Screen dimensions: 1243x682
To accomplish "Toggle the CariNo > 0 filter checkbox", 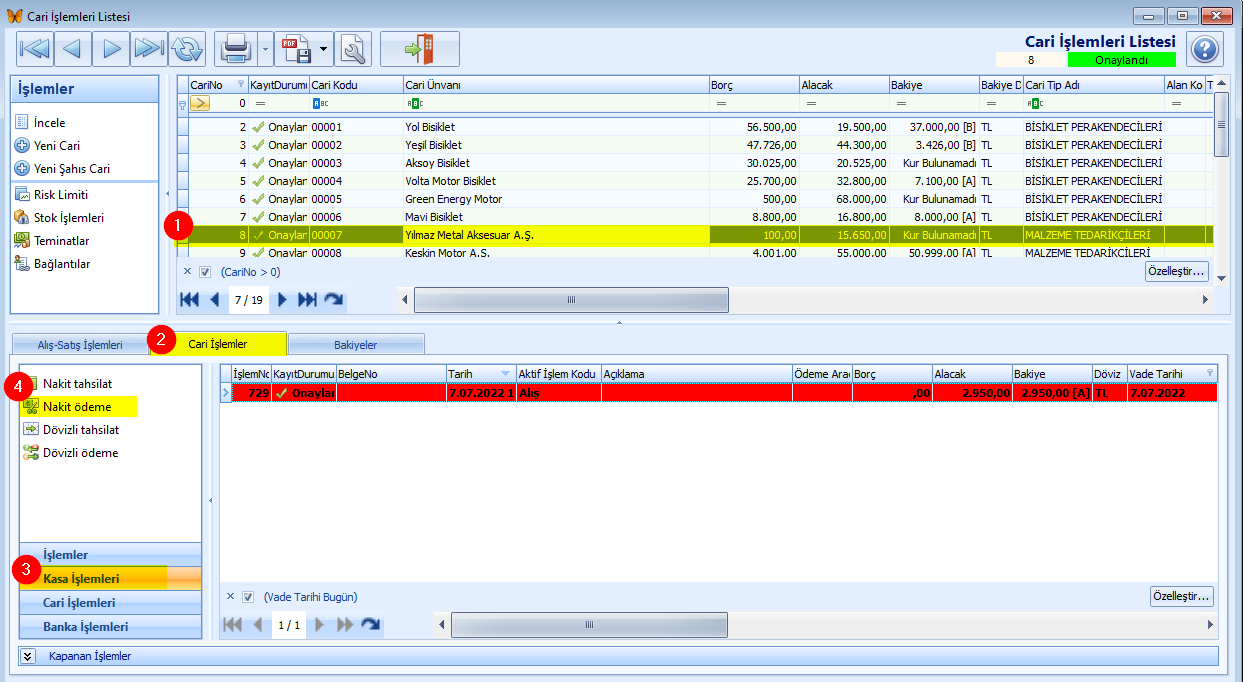I will point(205,271).
